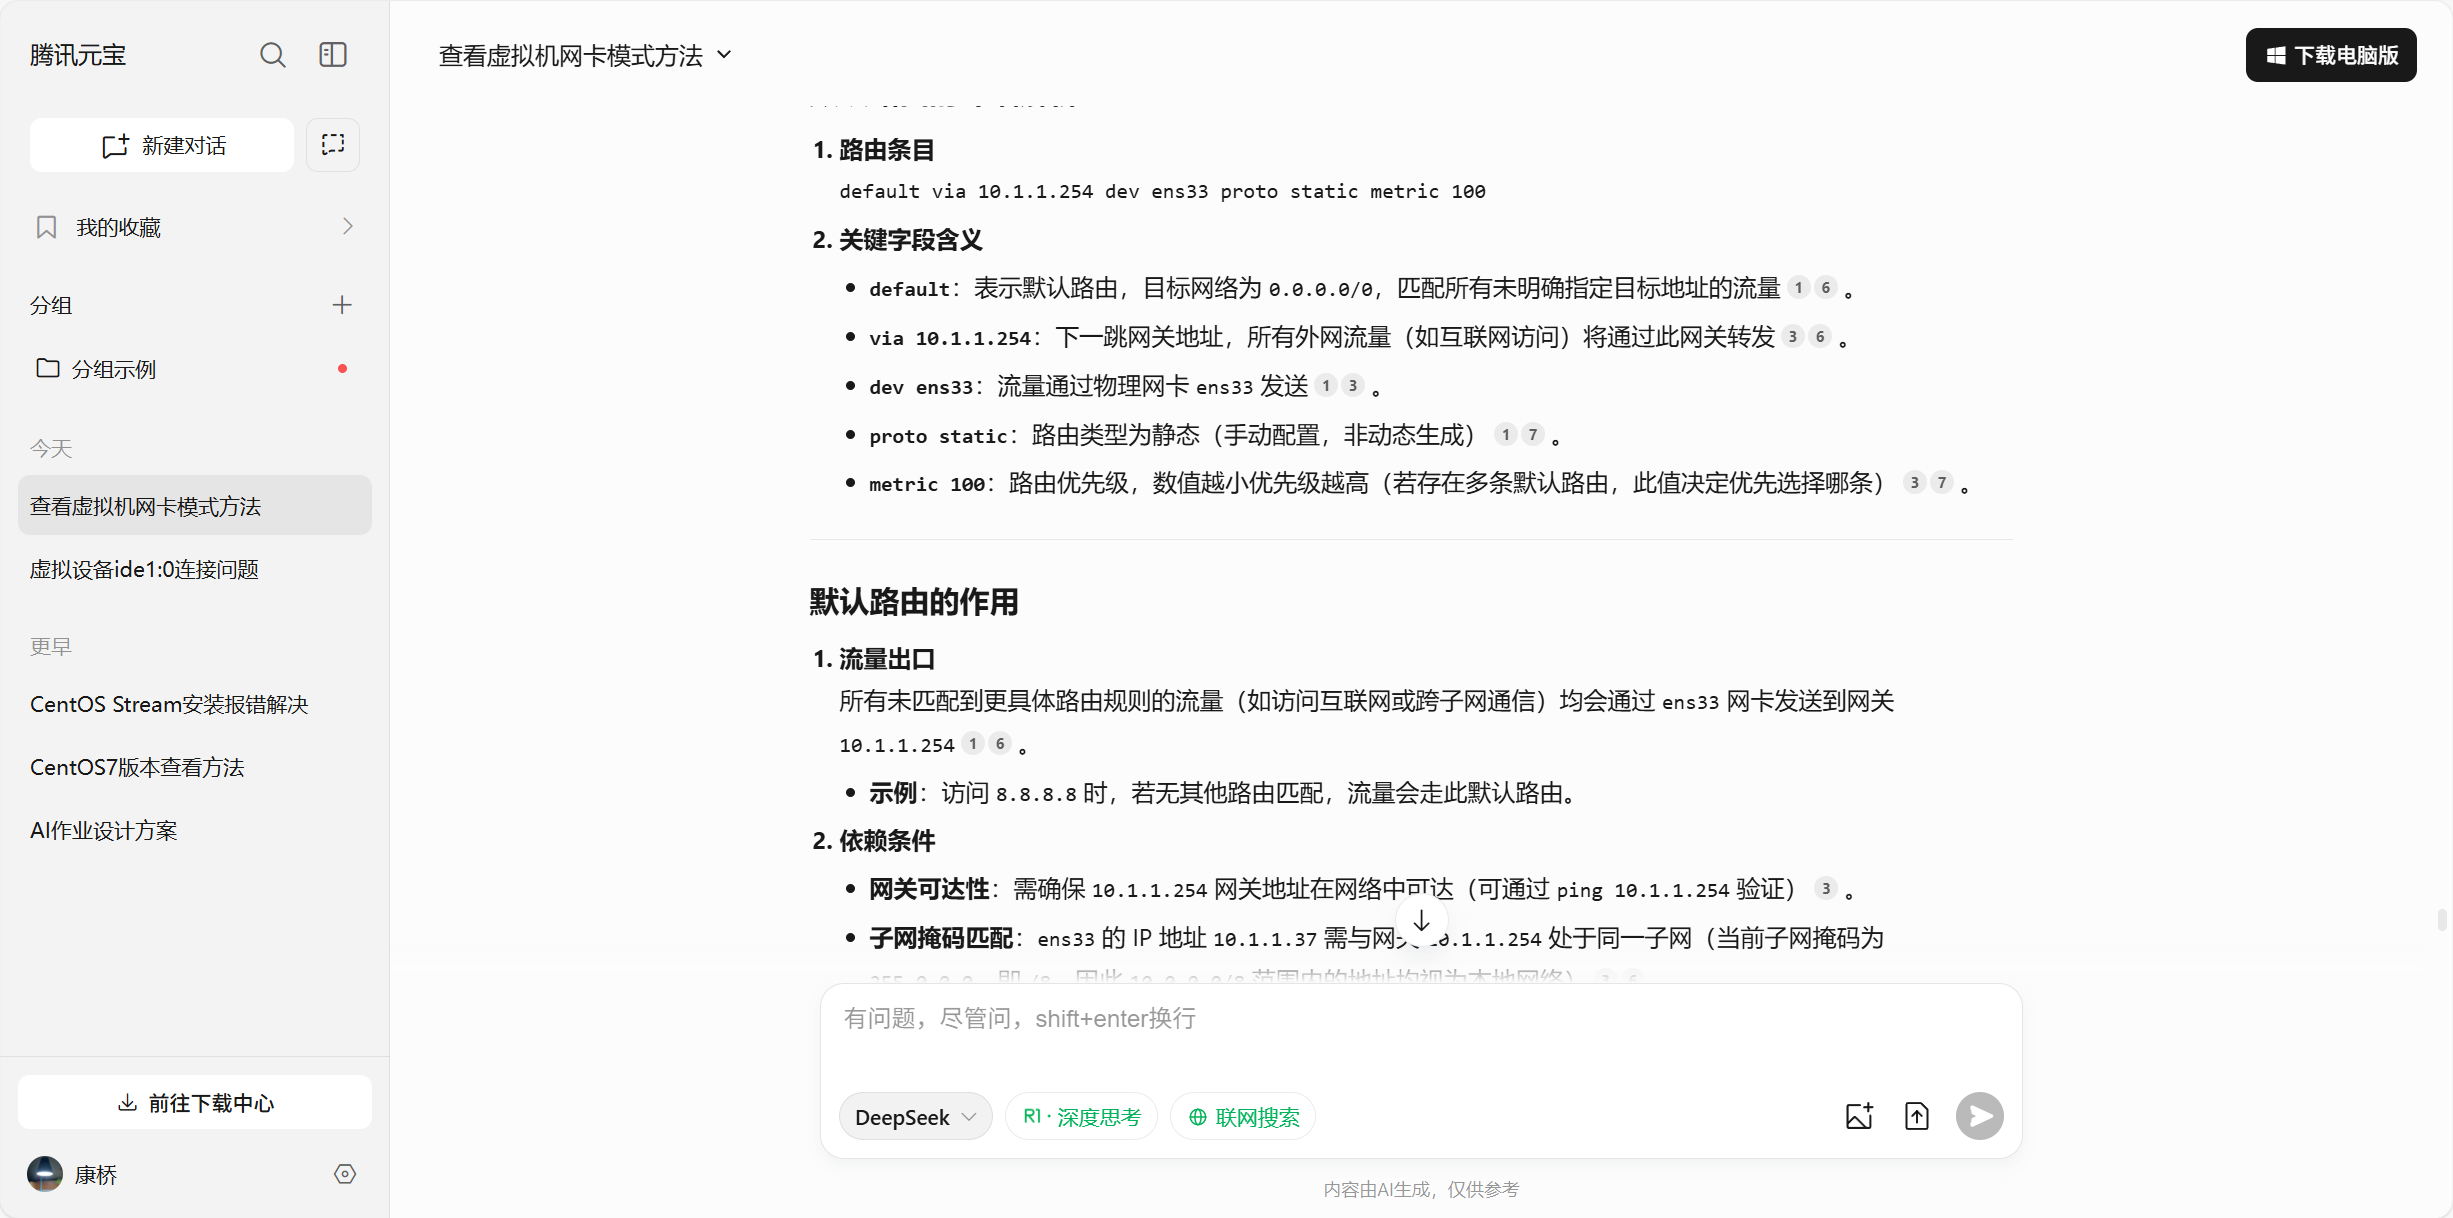2453x1218 pixels.
Task: Expand 我的收藏 favorites chevron
Action: [347, 227]
